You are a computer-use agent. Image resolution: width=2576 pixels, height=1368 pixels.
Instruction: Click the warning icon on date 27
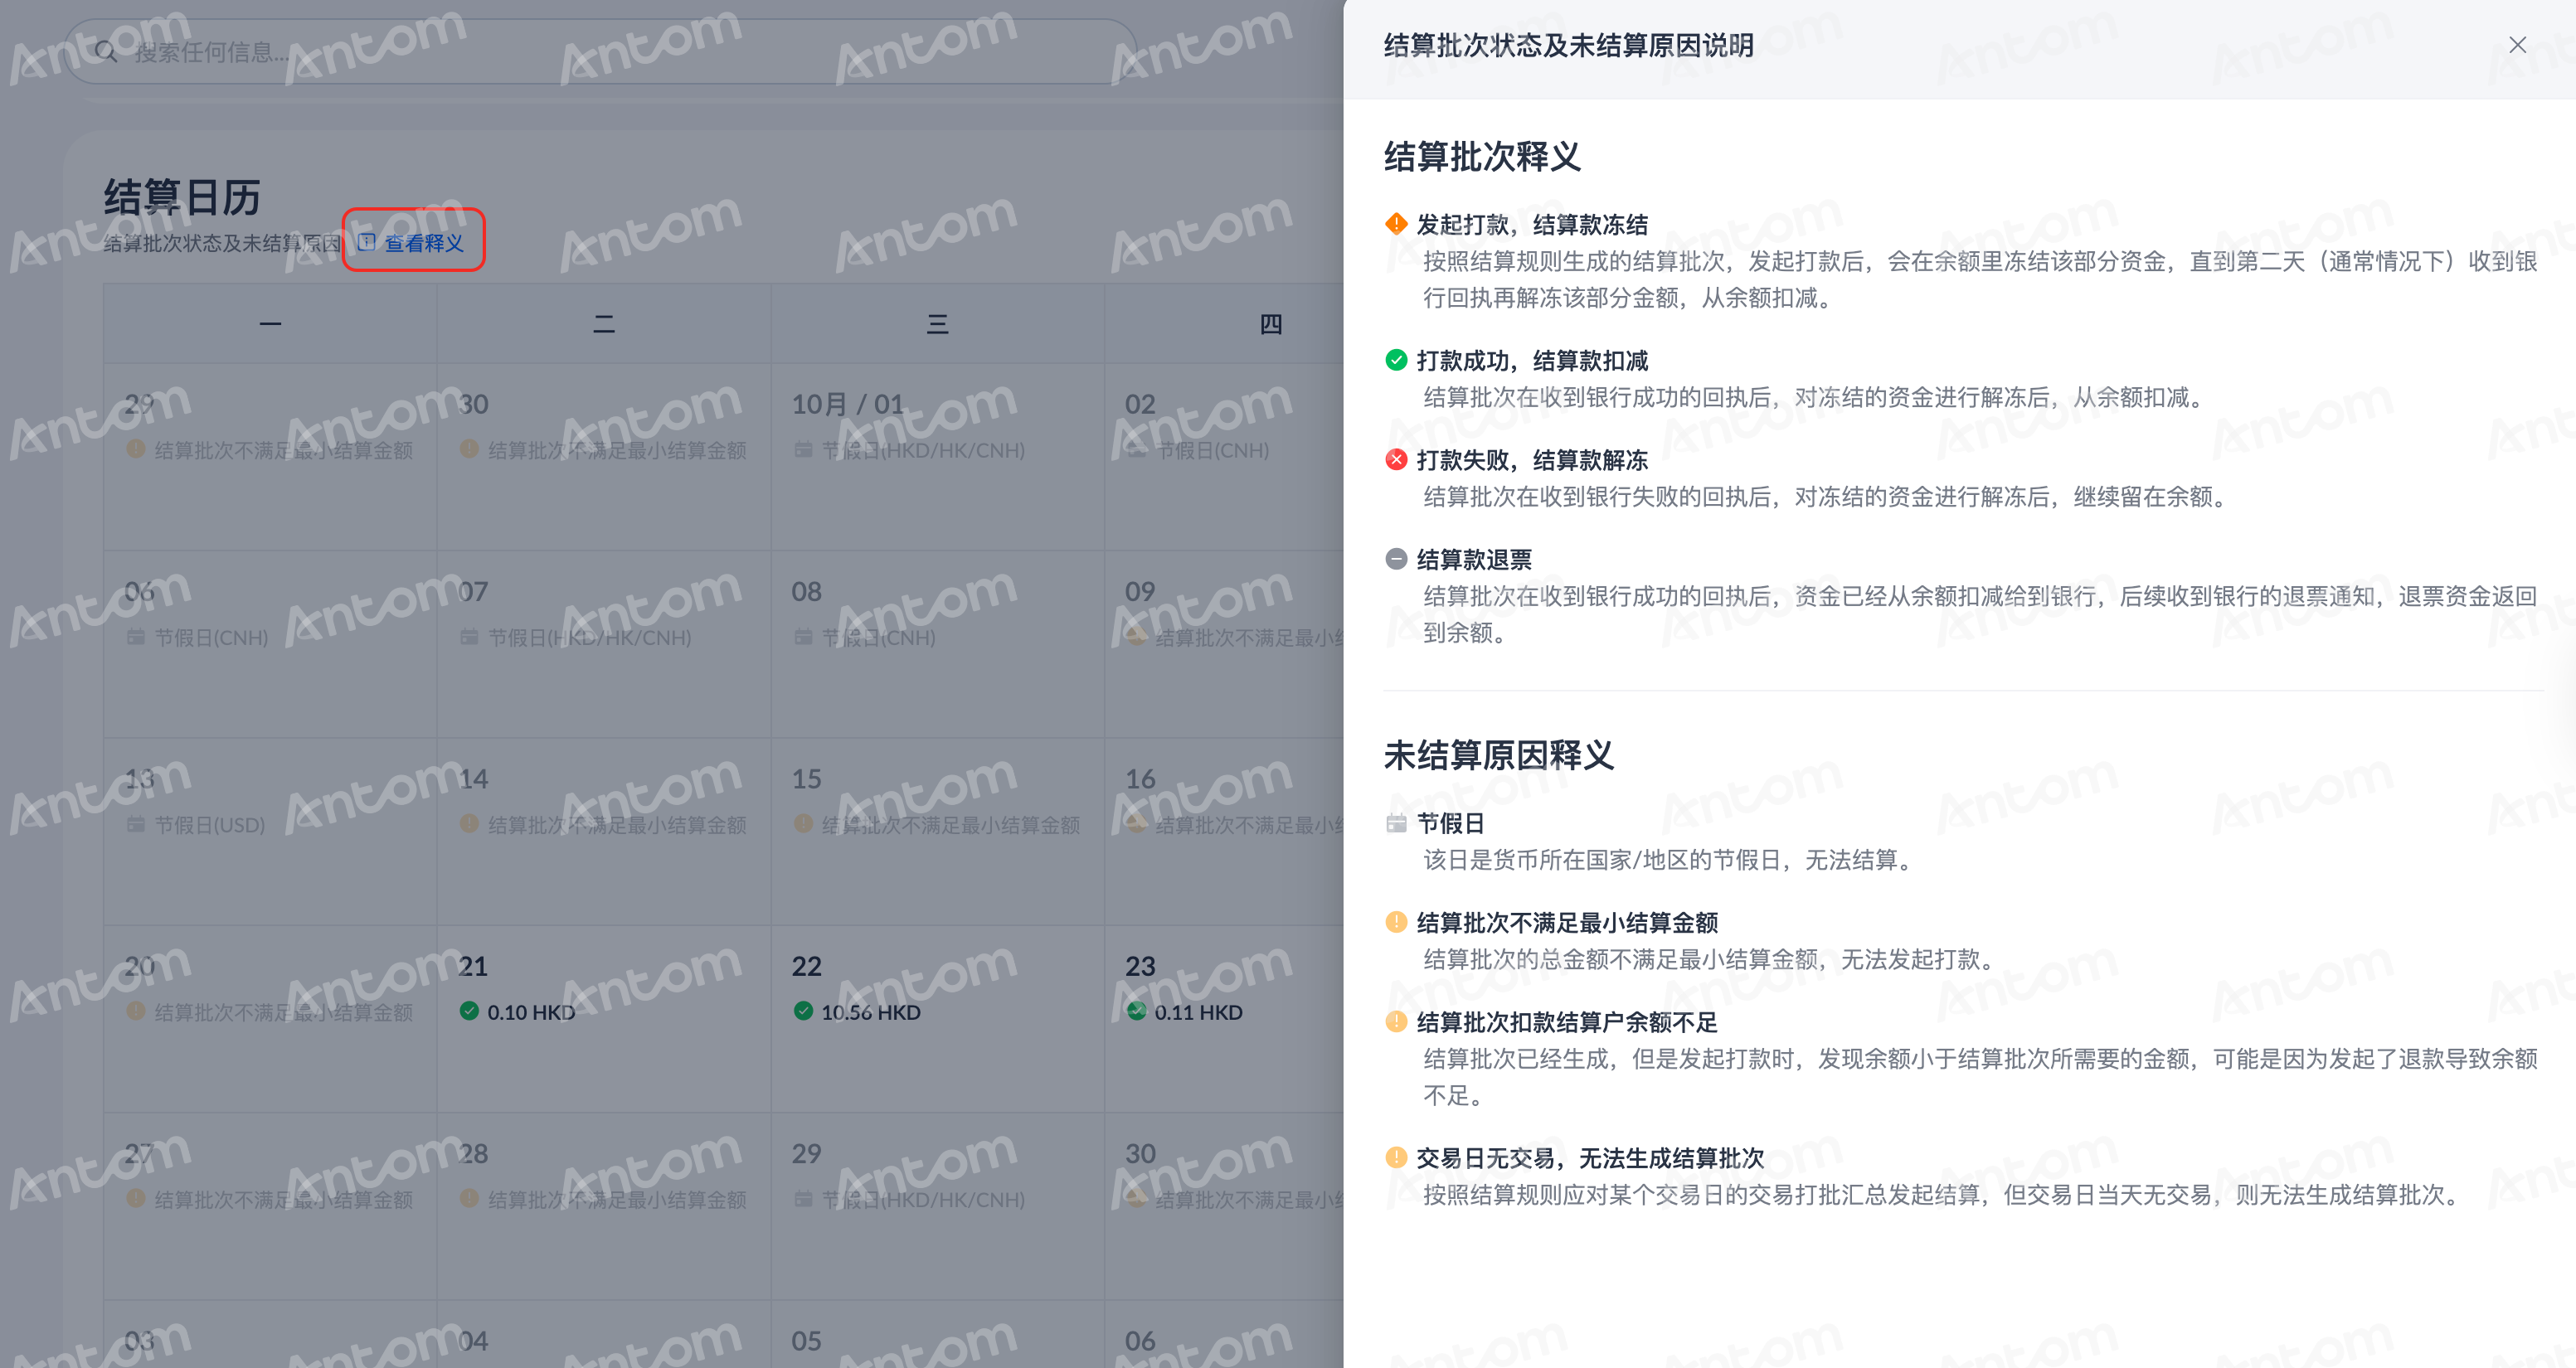tap(136, 1198)
